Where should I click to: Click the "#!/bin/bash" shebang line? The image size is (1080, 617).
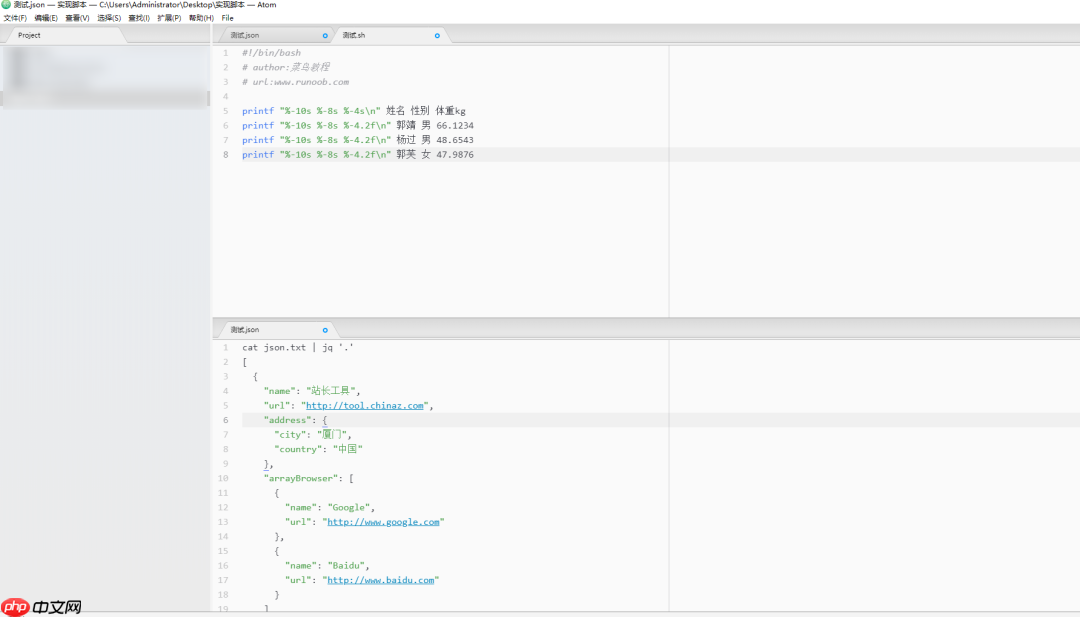click(x=271, y=53)
